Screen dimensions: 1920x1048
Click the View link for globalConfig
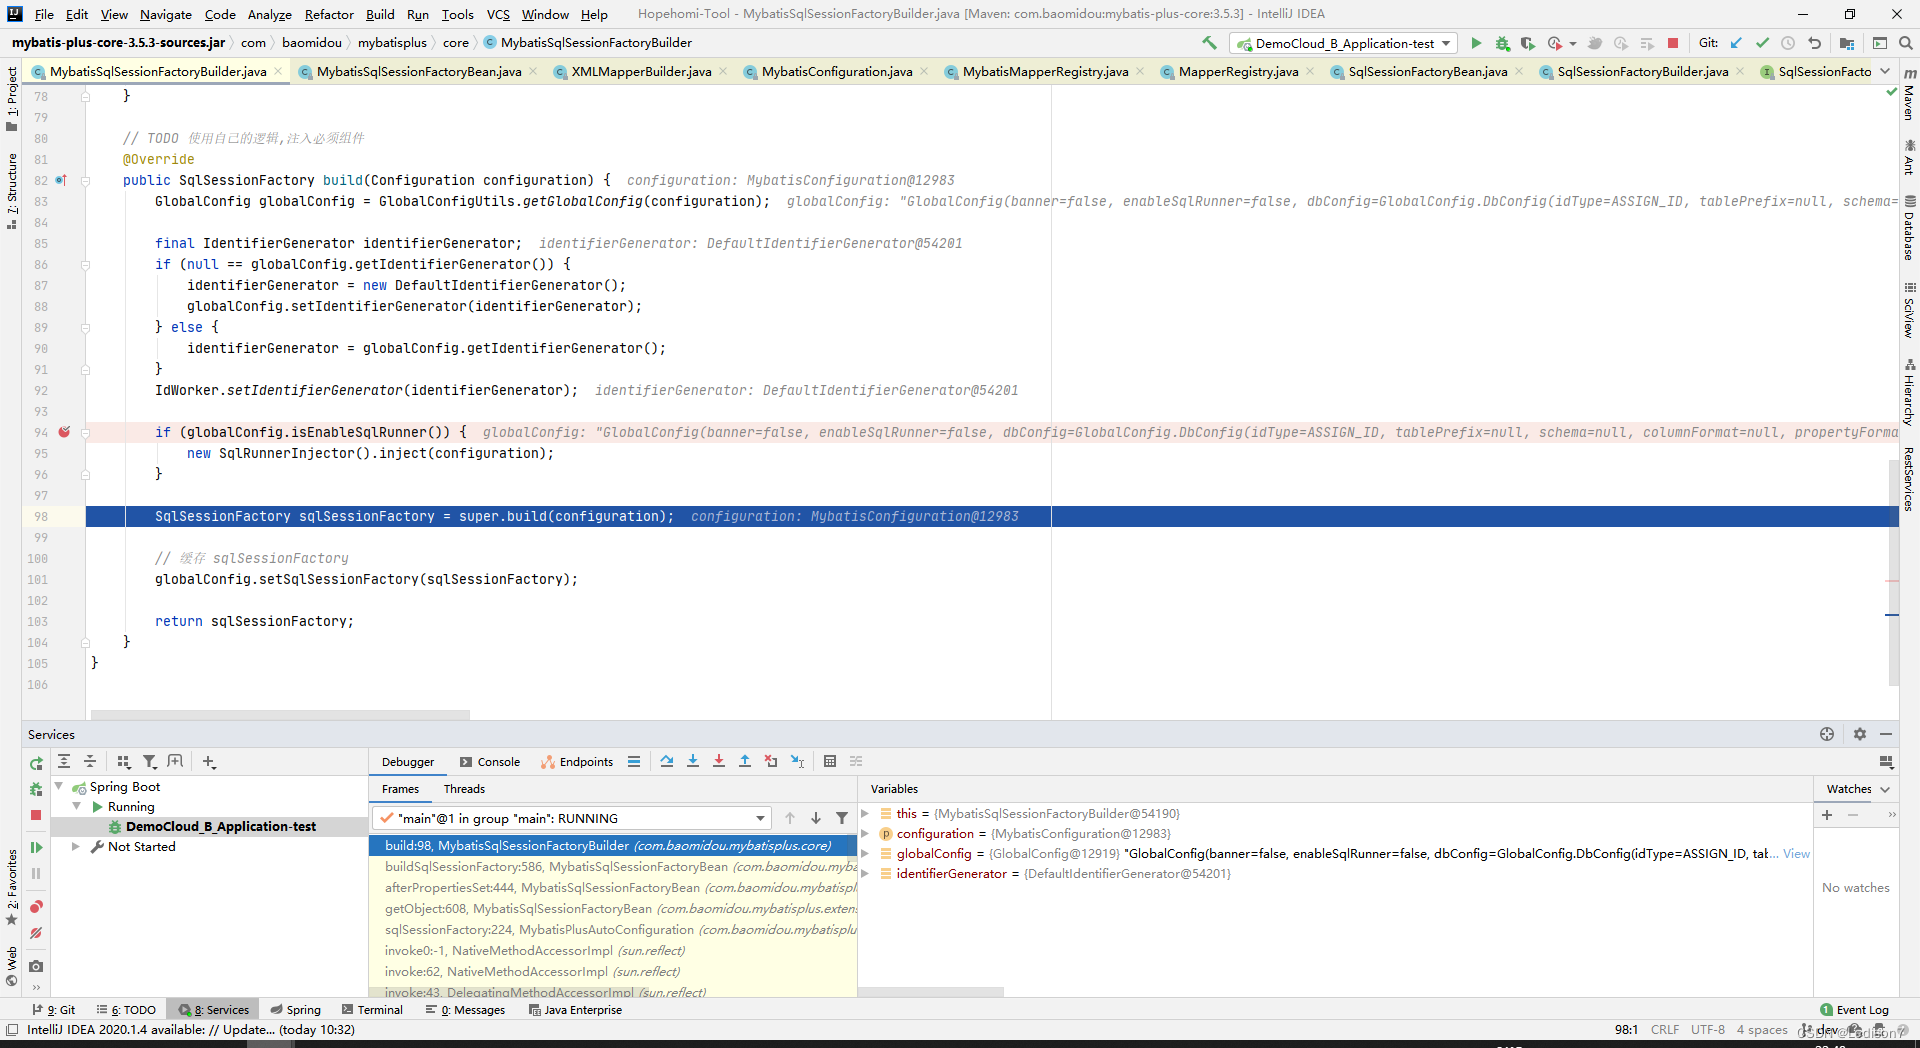click(x=1796, y=854)
